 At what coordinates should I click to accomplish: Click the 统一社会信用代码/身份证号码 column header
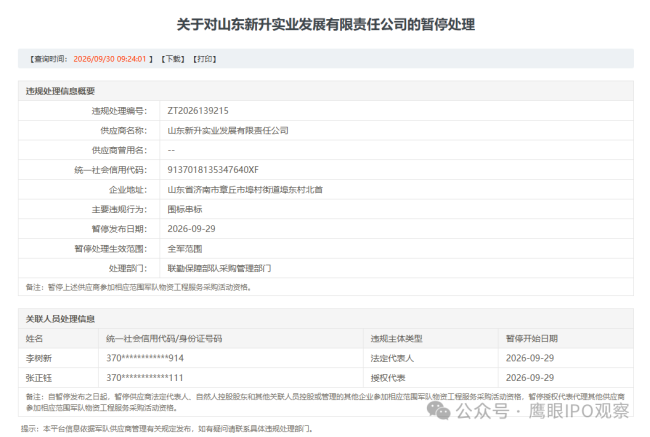(164, 338)
